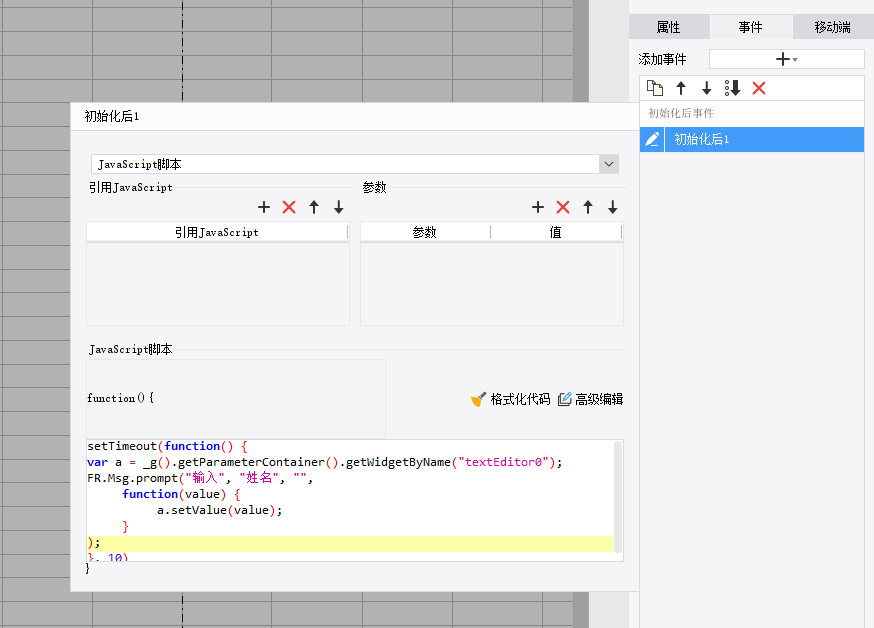Remove the selected 引用JavaScript entry
The height and width of the screenshot is (628, 874).
[289, 207]
